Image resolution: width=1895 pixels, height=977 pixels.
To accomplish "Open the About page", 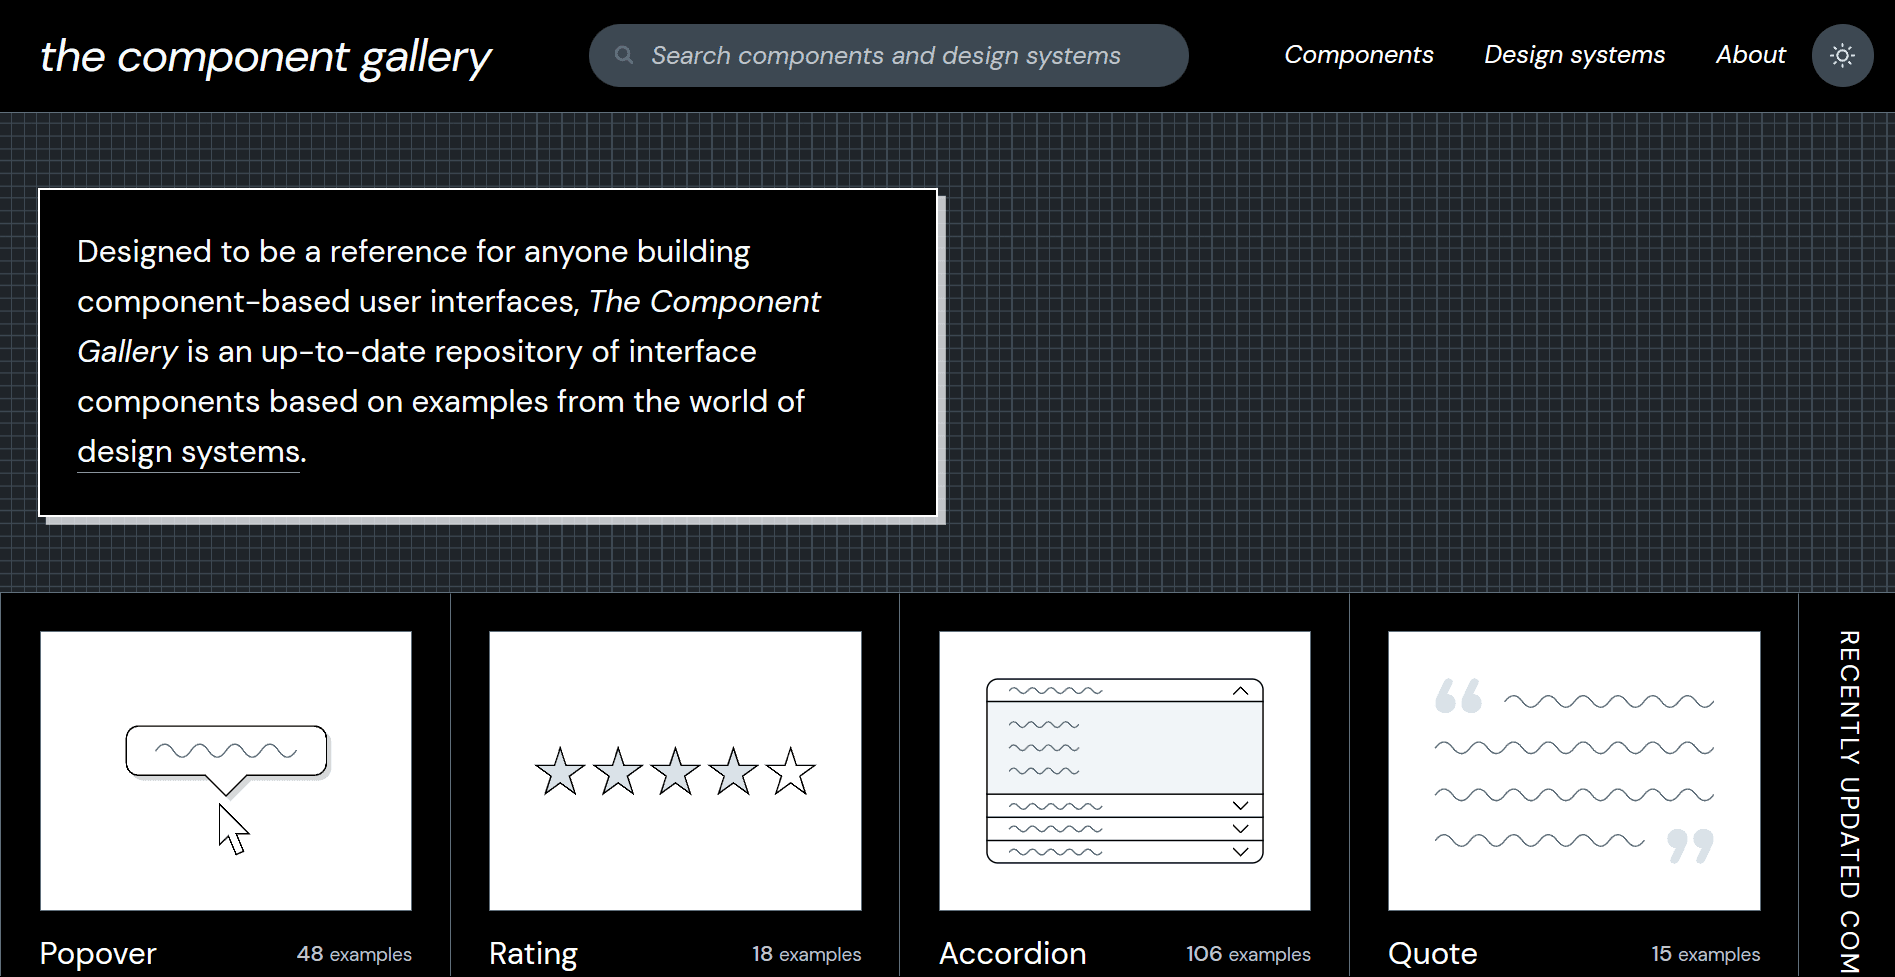I will pyautogui.click(x=1750, y=55).
